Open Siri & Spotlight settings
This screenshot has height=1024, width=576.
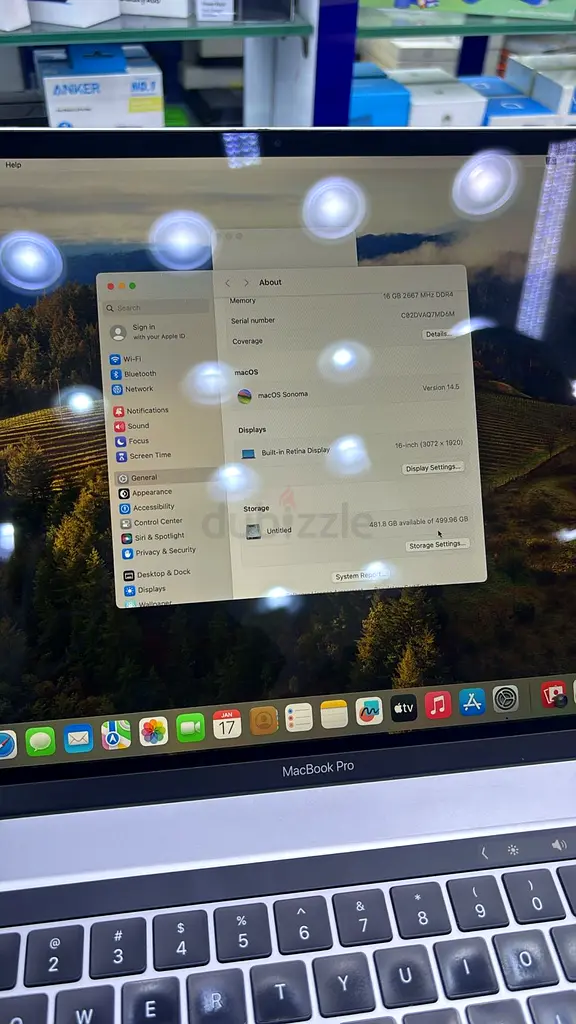[x=153, y=537]
